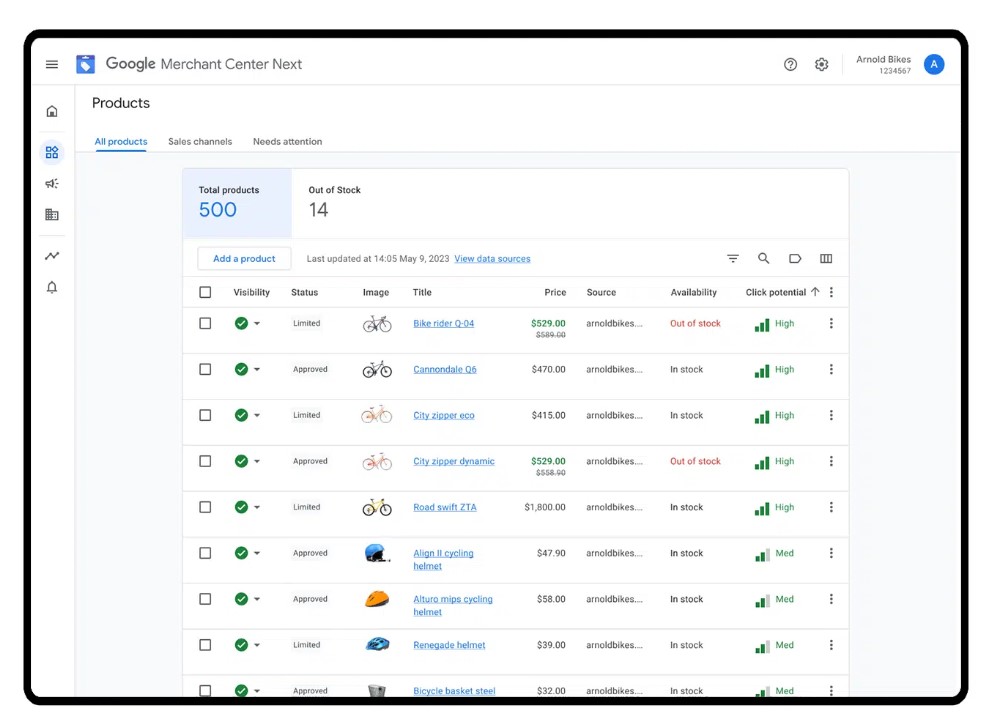
Task: Click the Alturo mips orange helmet thumbnail
Action: (x=377, y=599)
